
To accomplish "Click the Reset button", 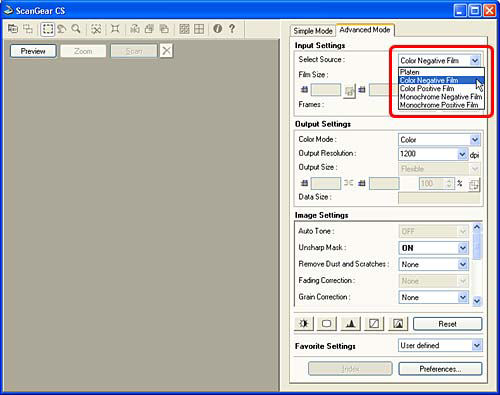I will [447, 324].
